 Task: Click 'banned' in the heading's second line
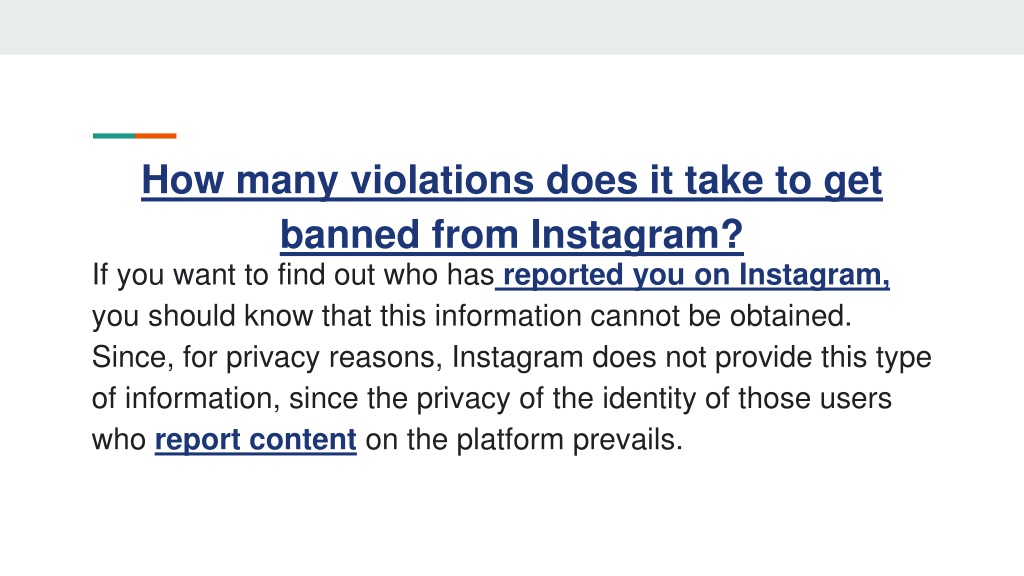coord(350,234)
